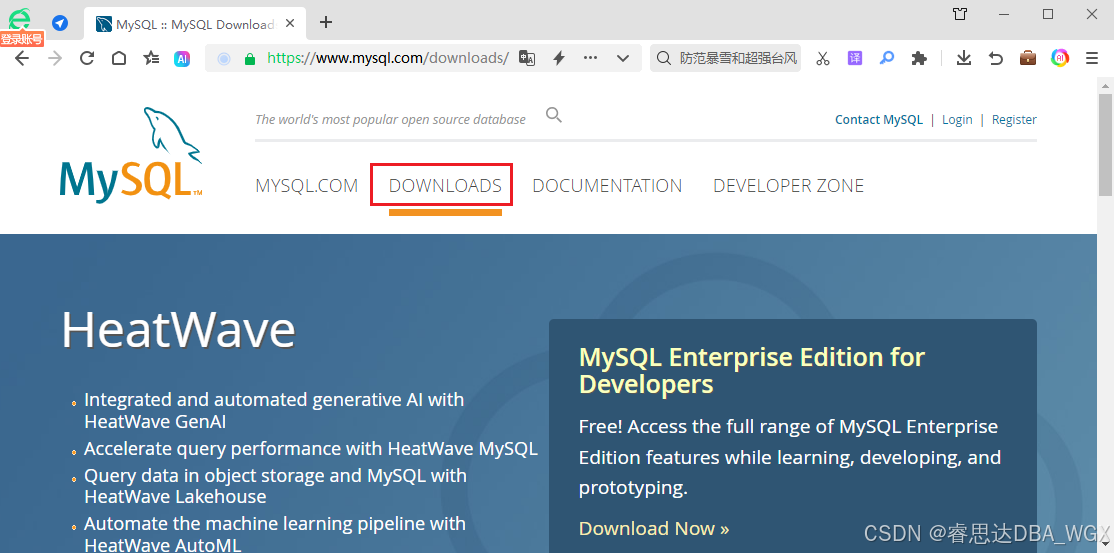Click the browser search box
Screen dimensions: 1114x554
(725, 58)
